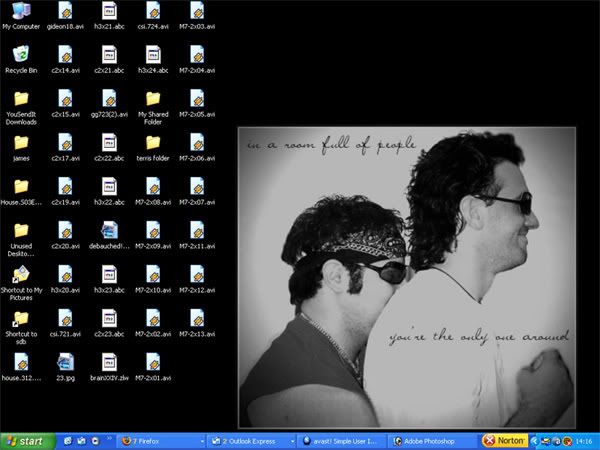Select the My Shared Folder icon

tap(152, 98)
